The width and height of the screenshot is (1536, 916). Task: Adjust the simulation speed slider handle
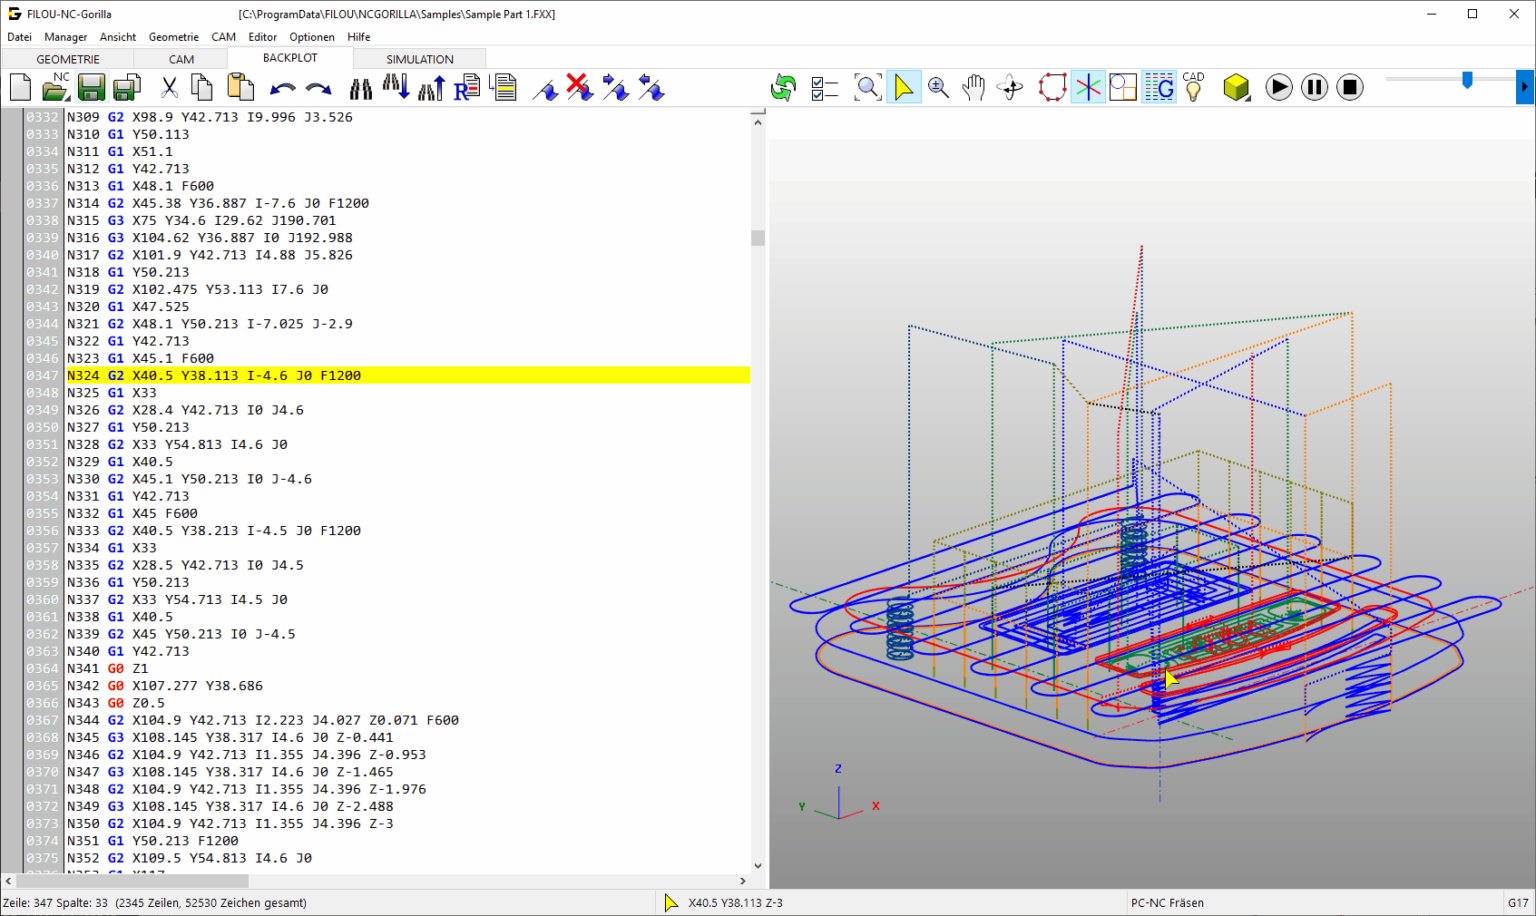(x=1467, y=80)
